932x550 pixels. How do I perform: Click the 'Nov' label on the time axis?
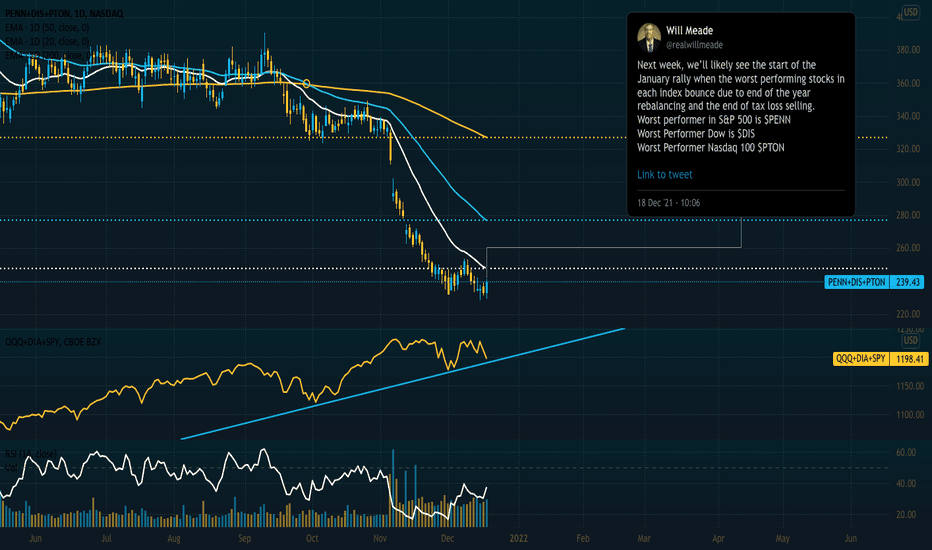[x=380, y=538]
